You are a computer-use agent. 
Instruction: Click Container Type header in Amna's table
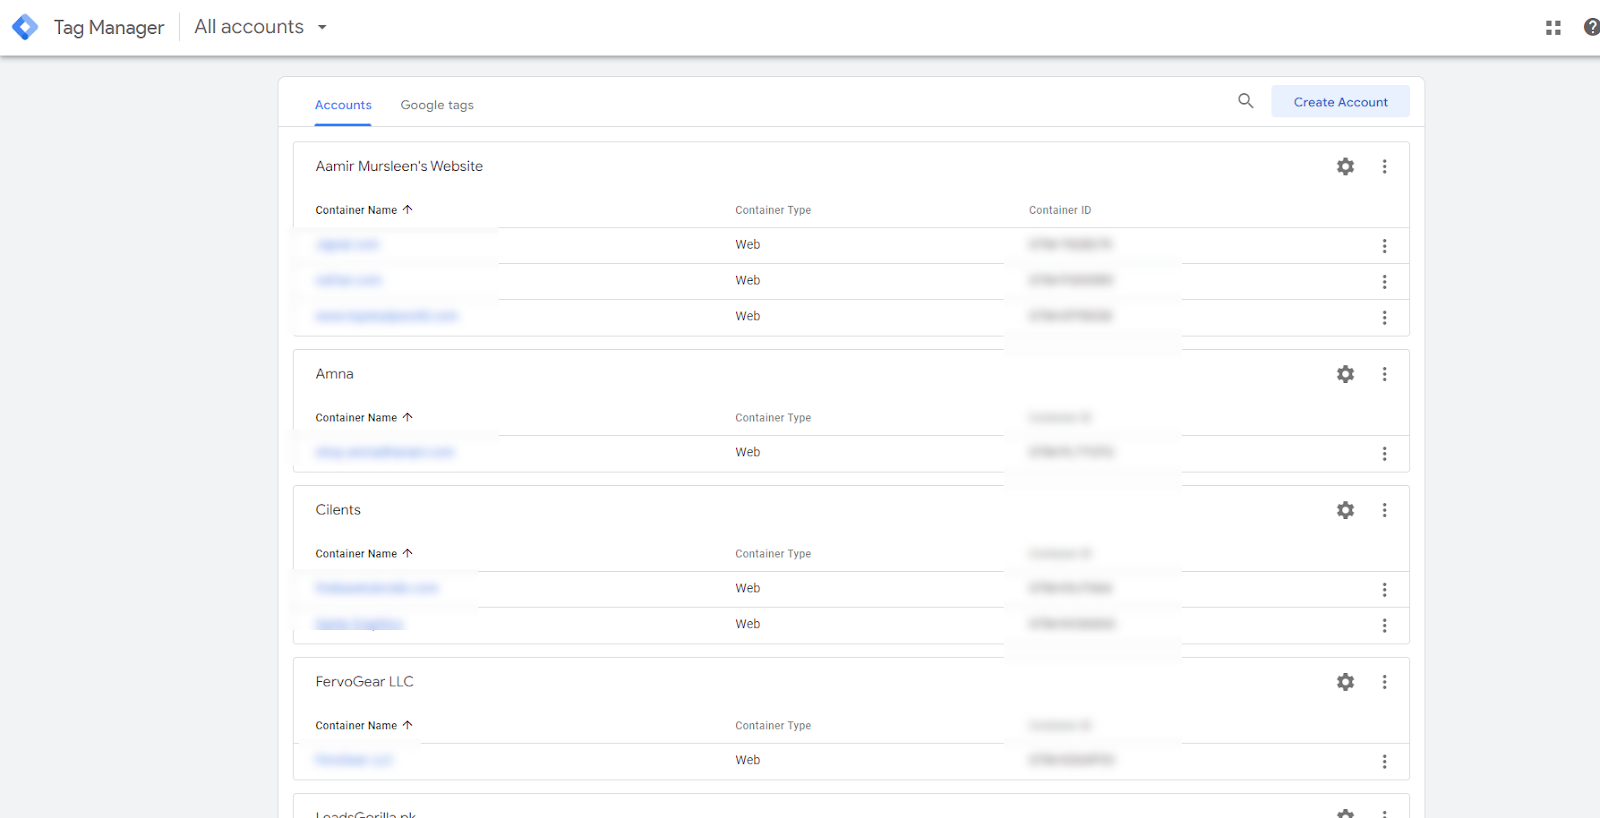(x=773, y=419)
